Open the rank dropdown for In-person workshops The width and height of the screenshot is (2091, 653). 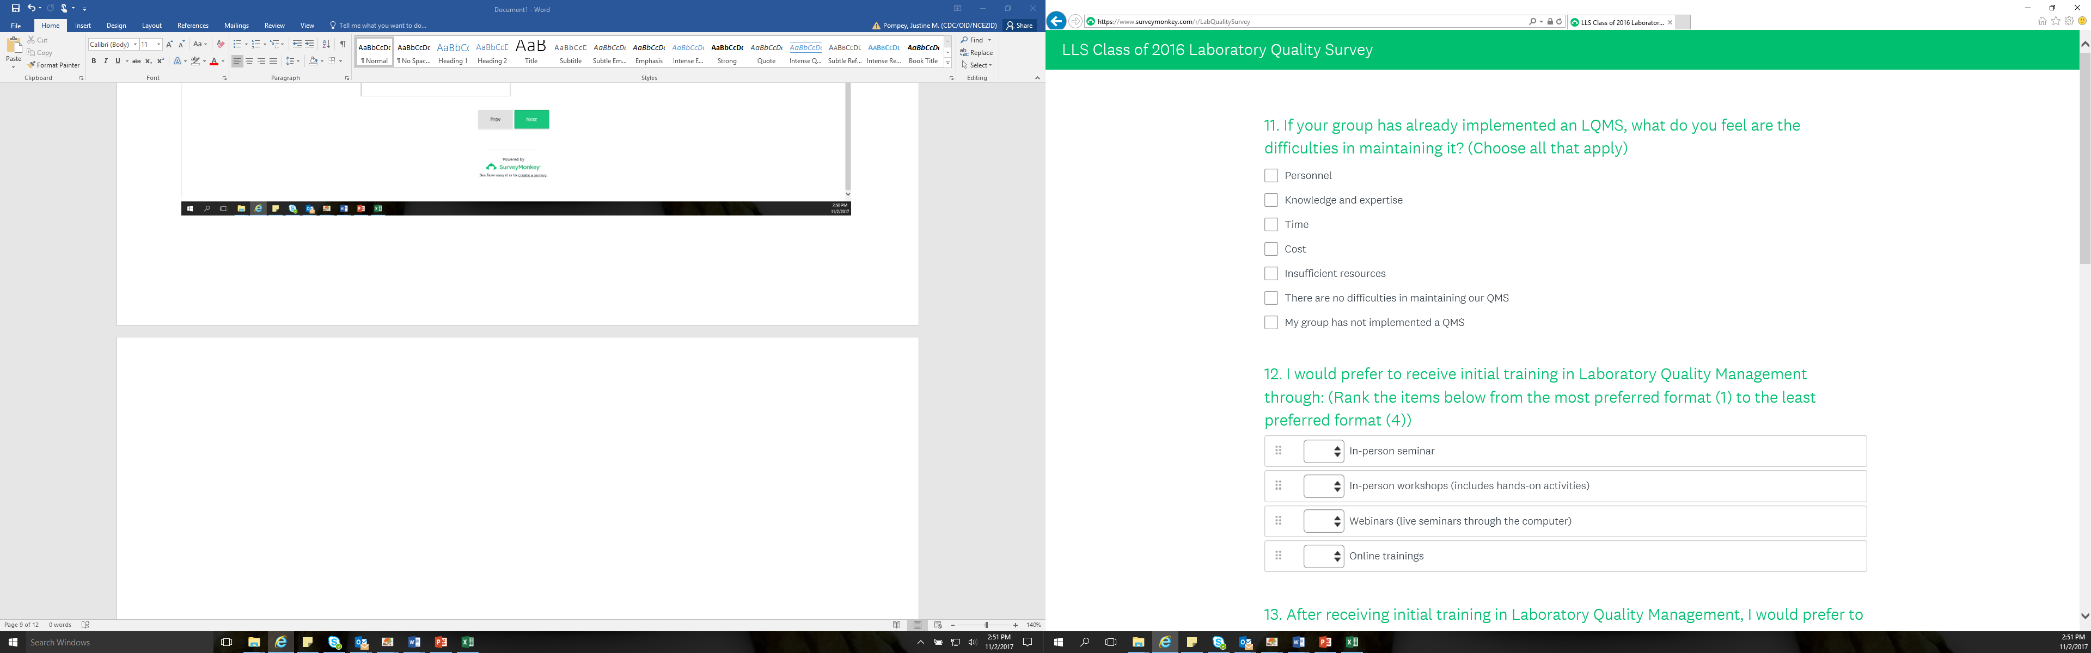1323,486
